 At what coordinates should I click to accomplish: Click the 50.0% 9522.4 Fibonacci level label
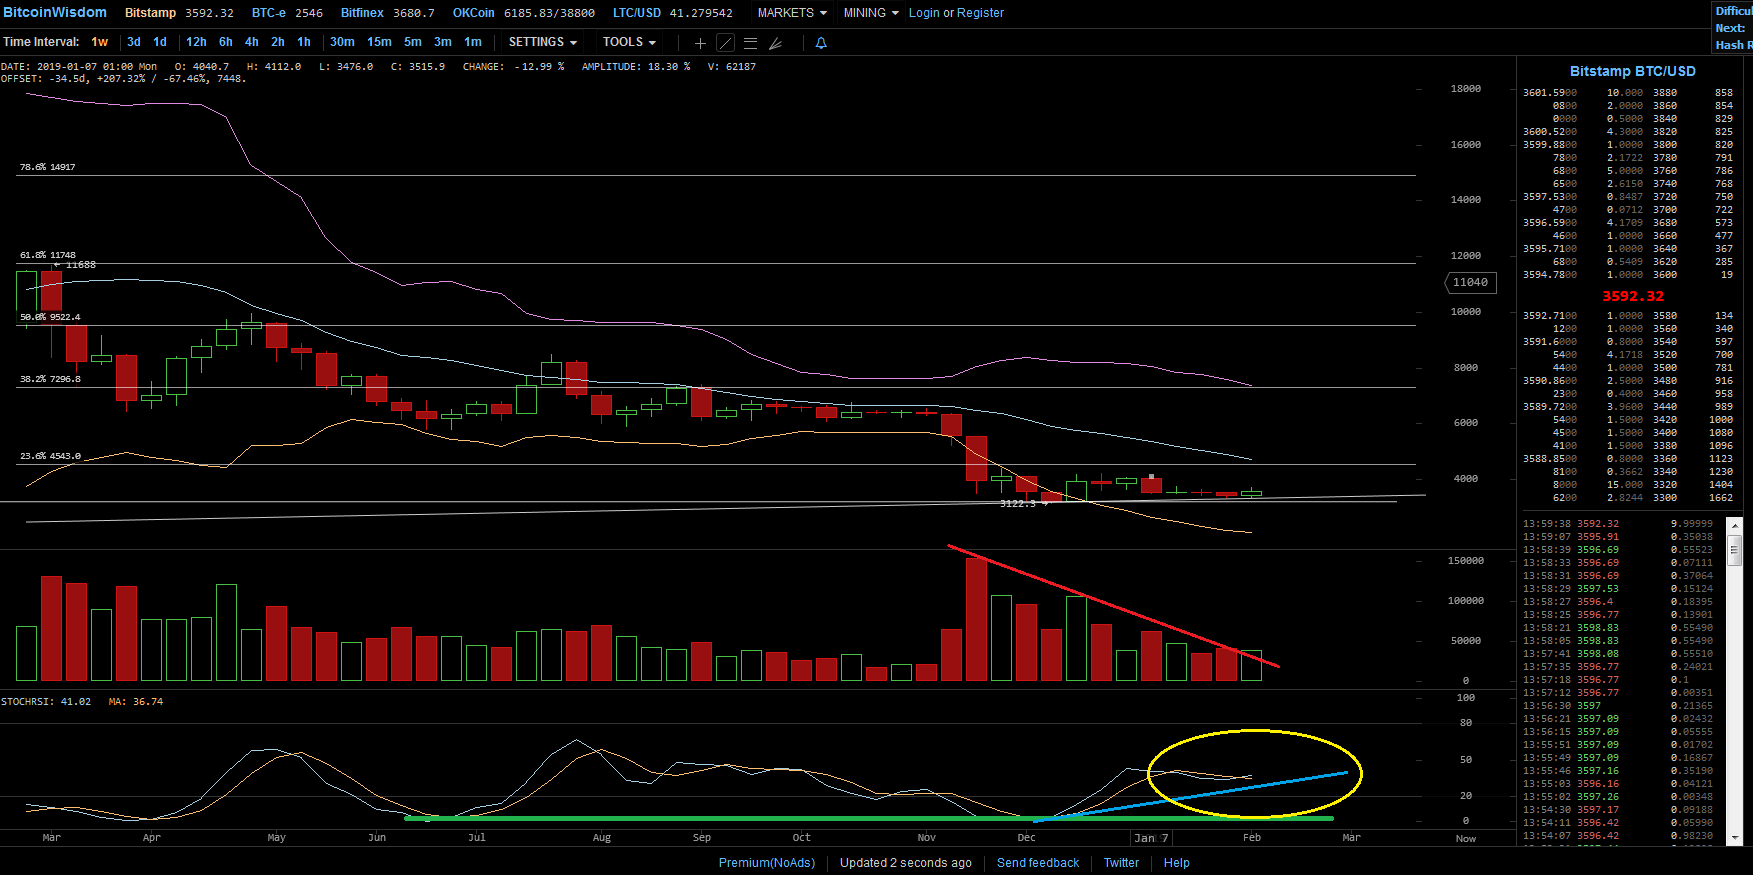click(50, 317)
